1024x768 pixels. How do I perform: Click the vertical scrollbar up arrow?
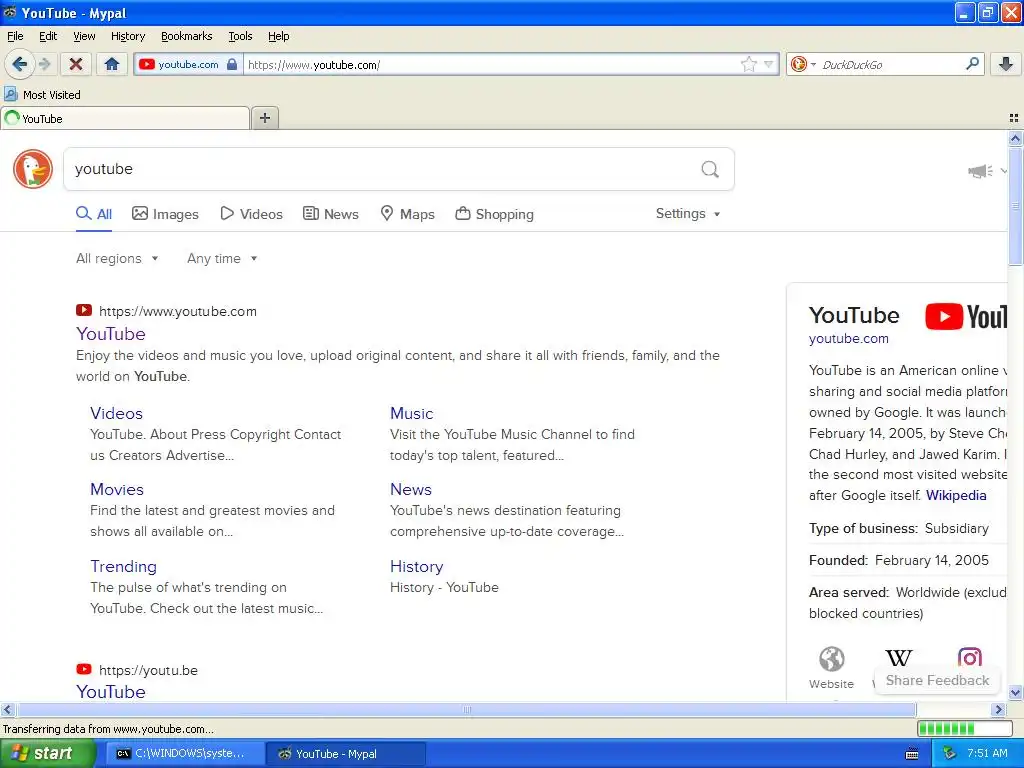pyautogui.click(x=1015, y=138)
